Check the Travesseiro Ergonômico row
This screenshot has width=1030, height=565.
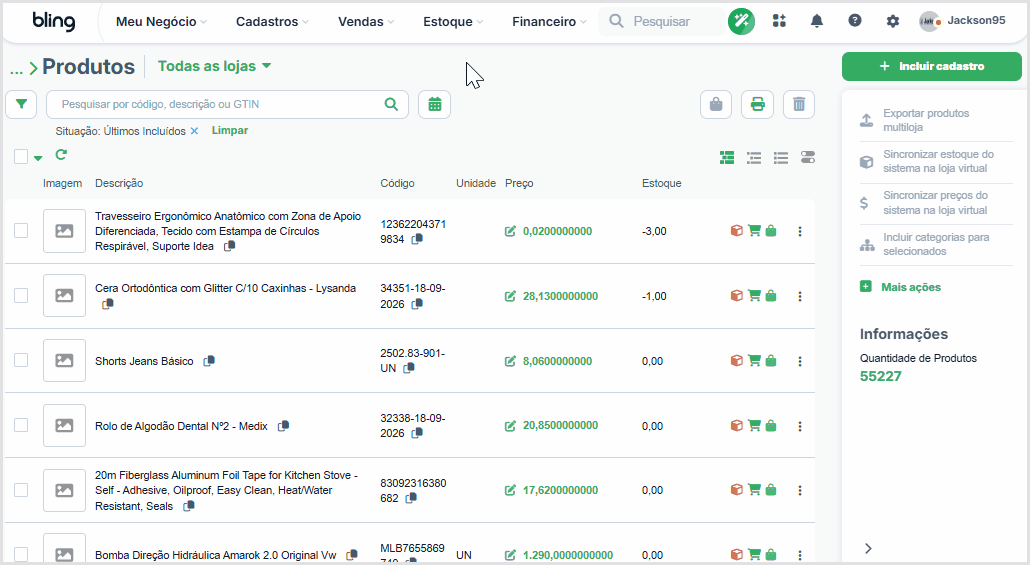pyautogui.click(x=21, y=231)
